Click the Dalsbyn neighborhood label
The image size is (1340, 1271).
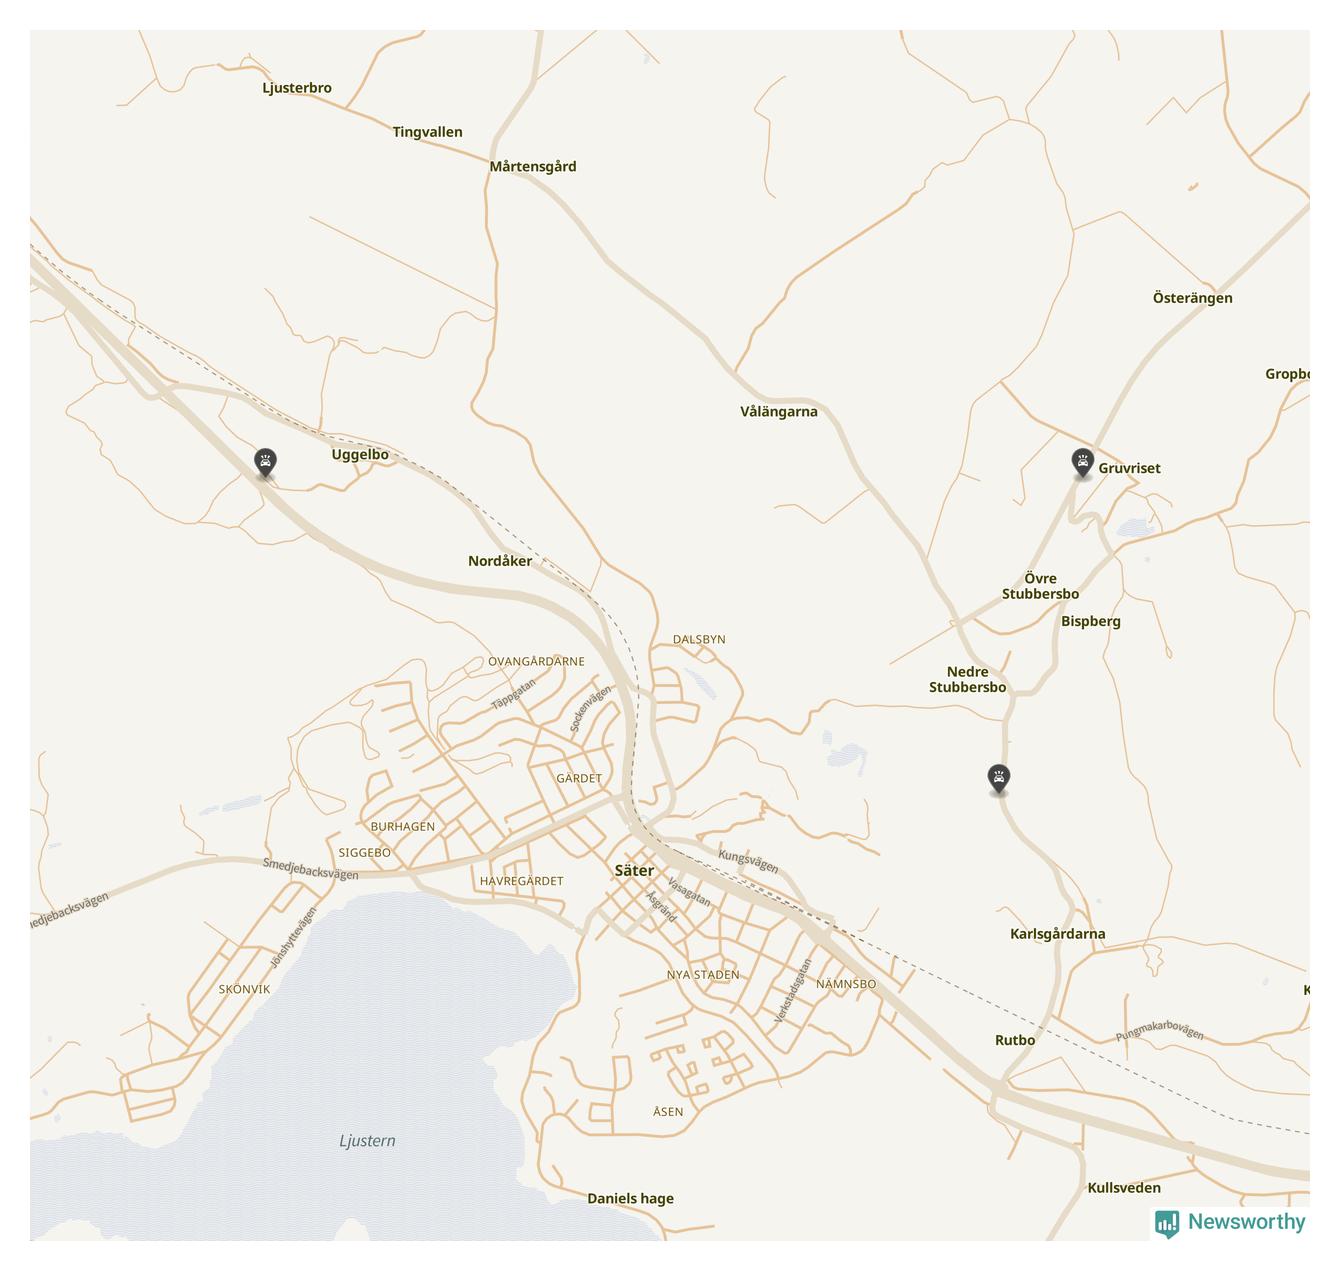(x=699, y=639)
